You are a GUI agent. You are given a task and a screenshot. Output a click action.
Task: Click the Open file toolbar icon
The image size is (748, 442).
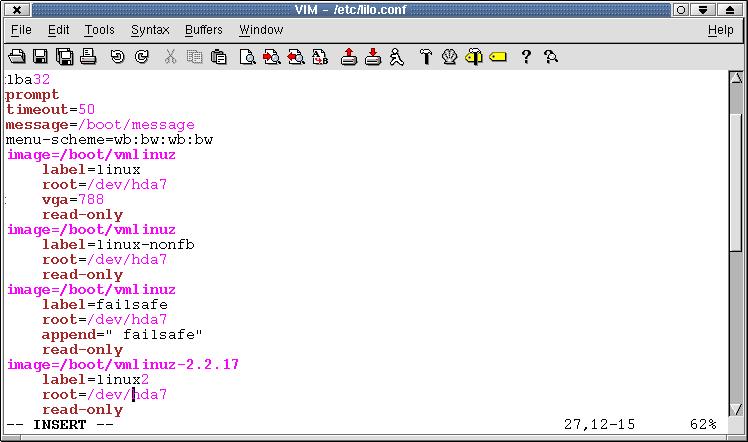tap(17, 56)
